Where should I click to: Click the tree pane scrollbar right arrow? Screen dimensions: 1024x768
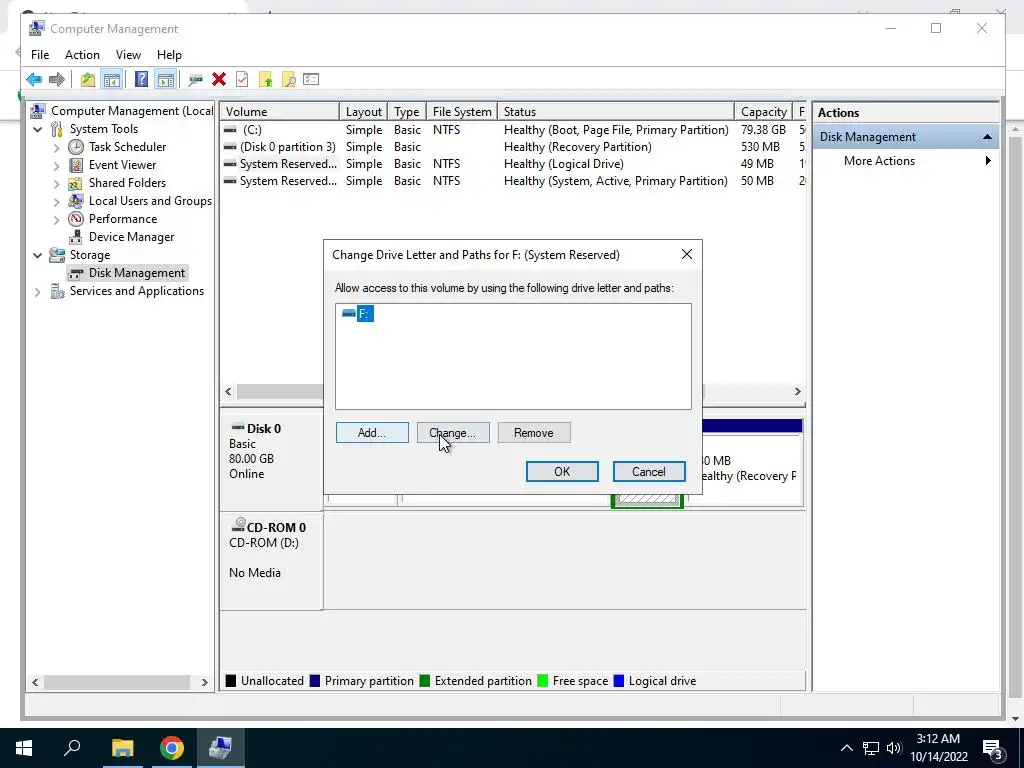[x=204, y=682]
